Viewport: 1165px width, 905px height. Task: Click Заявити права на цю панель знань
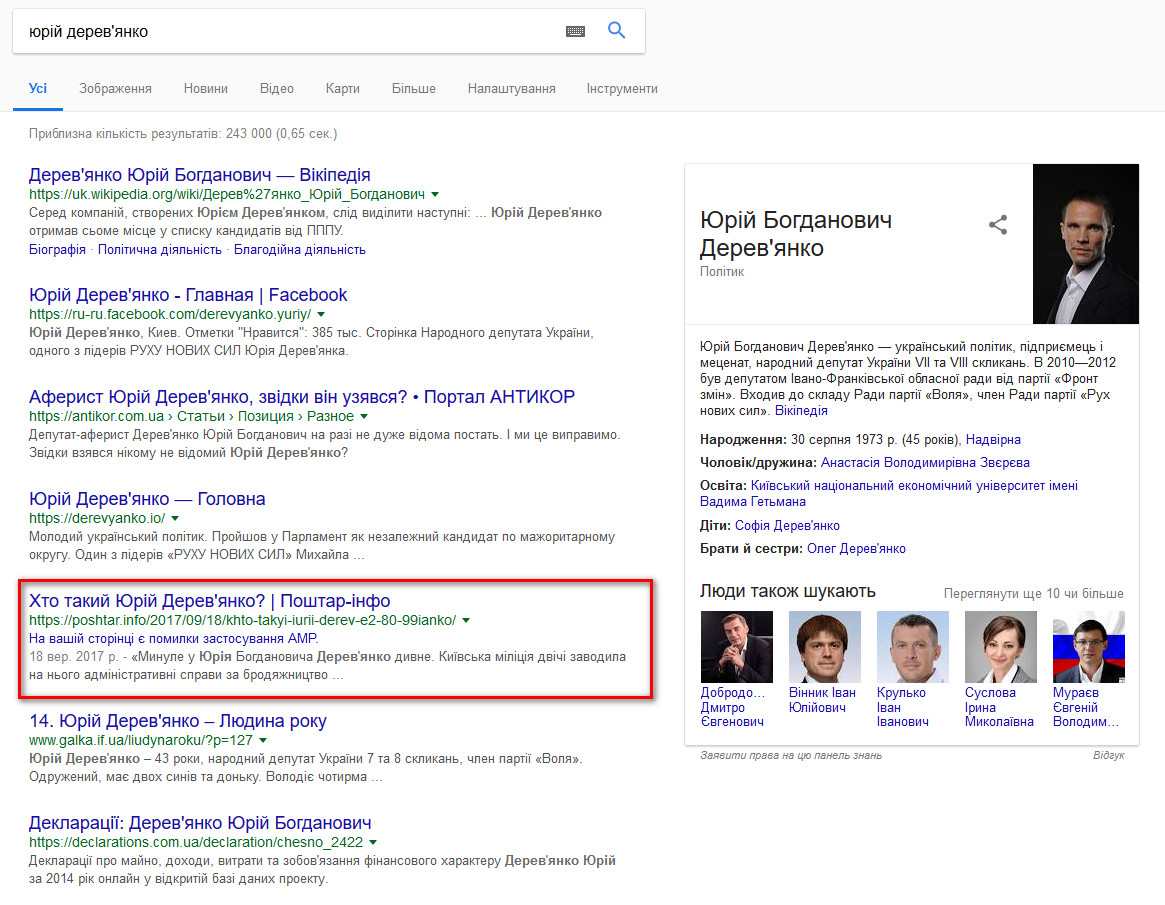[x=791, y=756]
